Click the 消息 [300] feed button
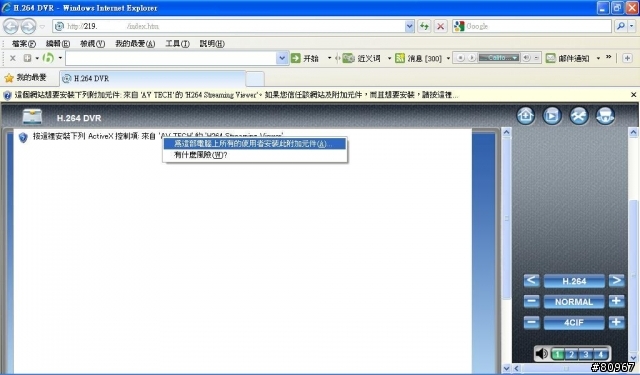640x375 pixels. 418,58
